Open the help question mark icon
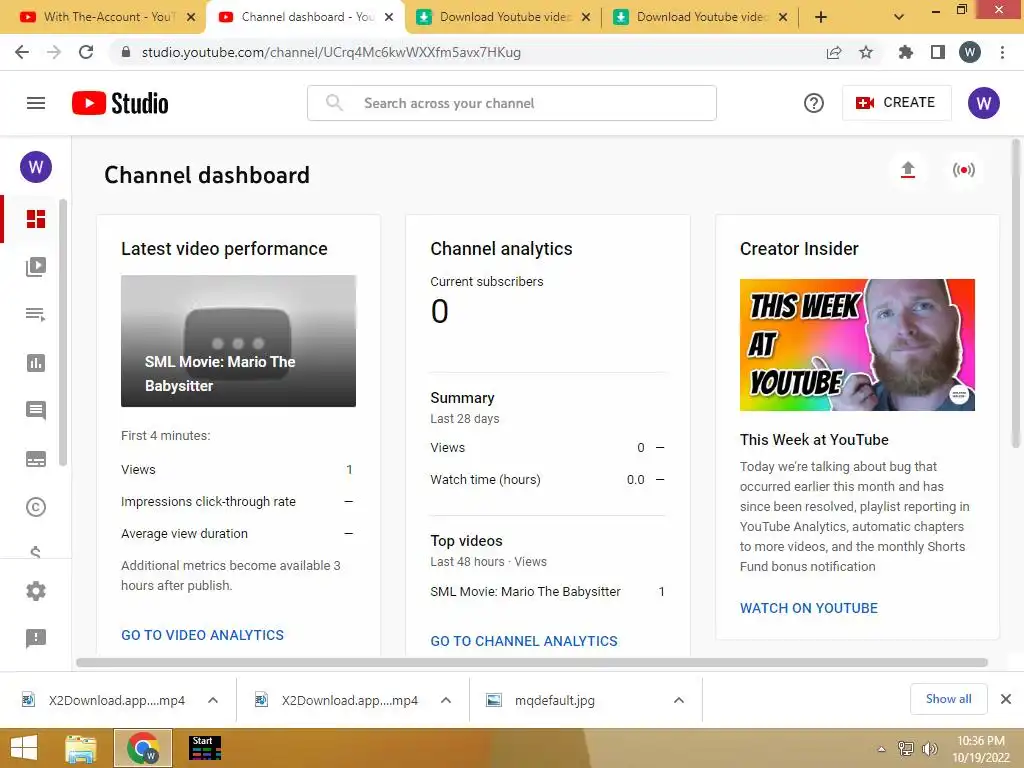1024x768 pixels. tap(814, 103)
